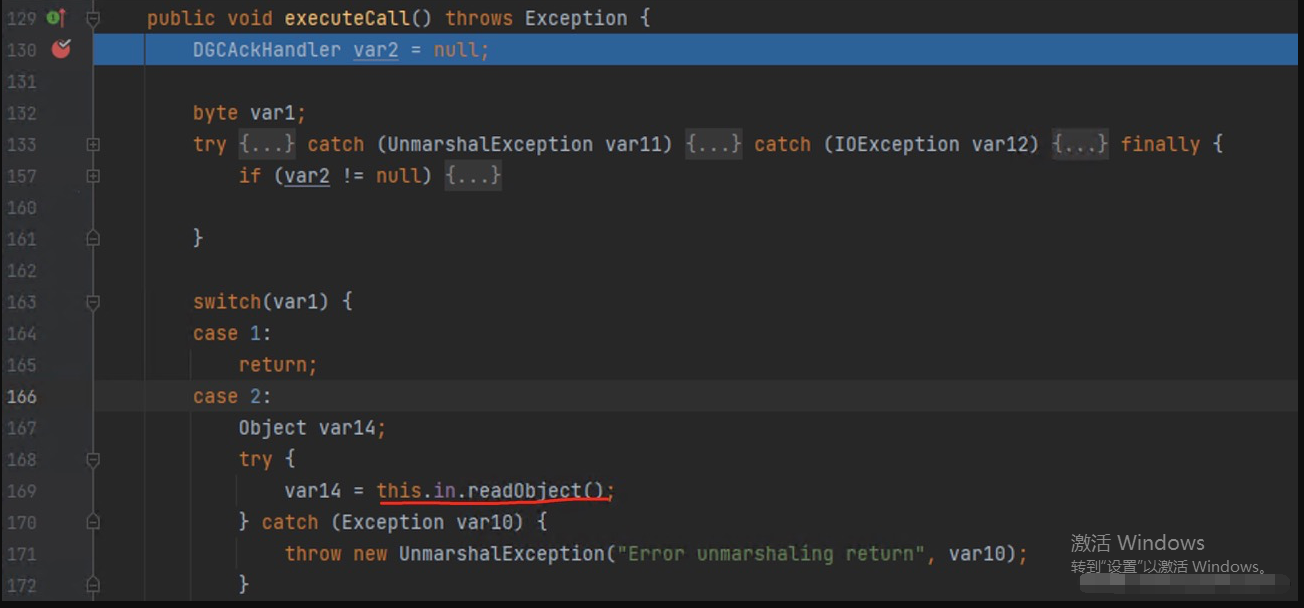Collapse the switch(var1) block fold marker
Screen dimensions: 1304x608
pos(93,301)
